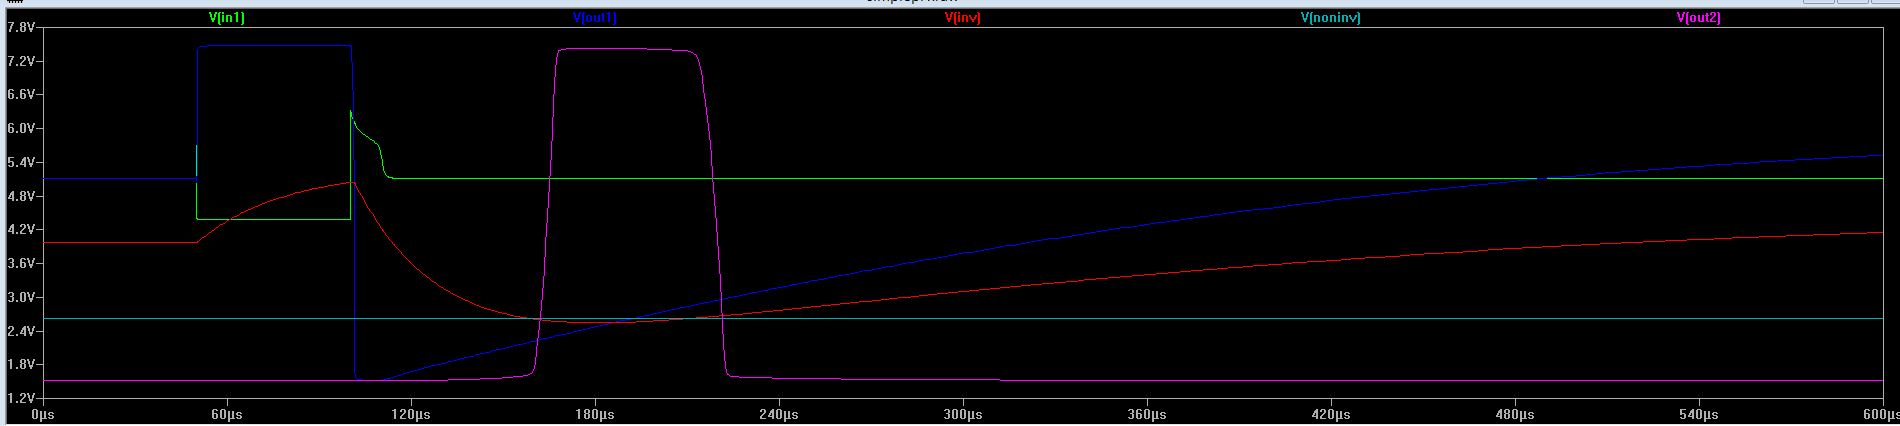Click the 3.0V vertical axis label
This screenshot has height=426, width=1900.
pyautogui.click(x=21, y=297)
